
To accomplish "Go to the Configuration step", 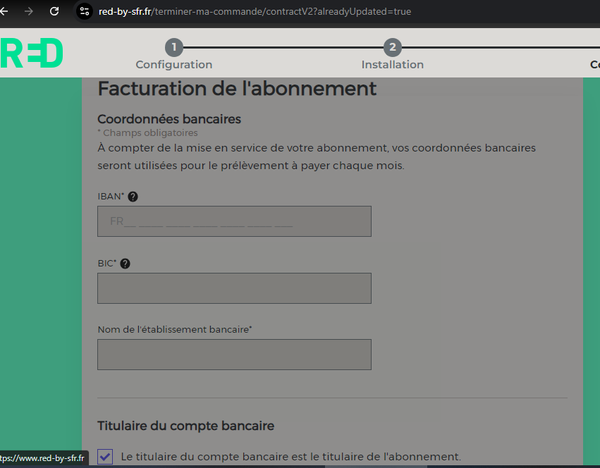I will click(174, 65).
